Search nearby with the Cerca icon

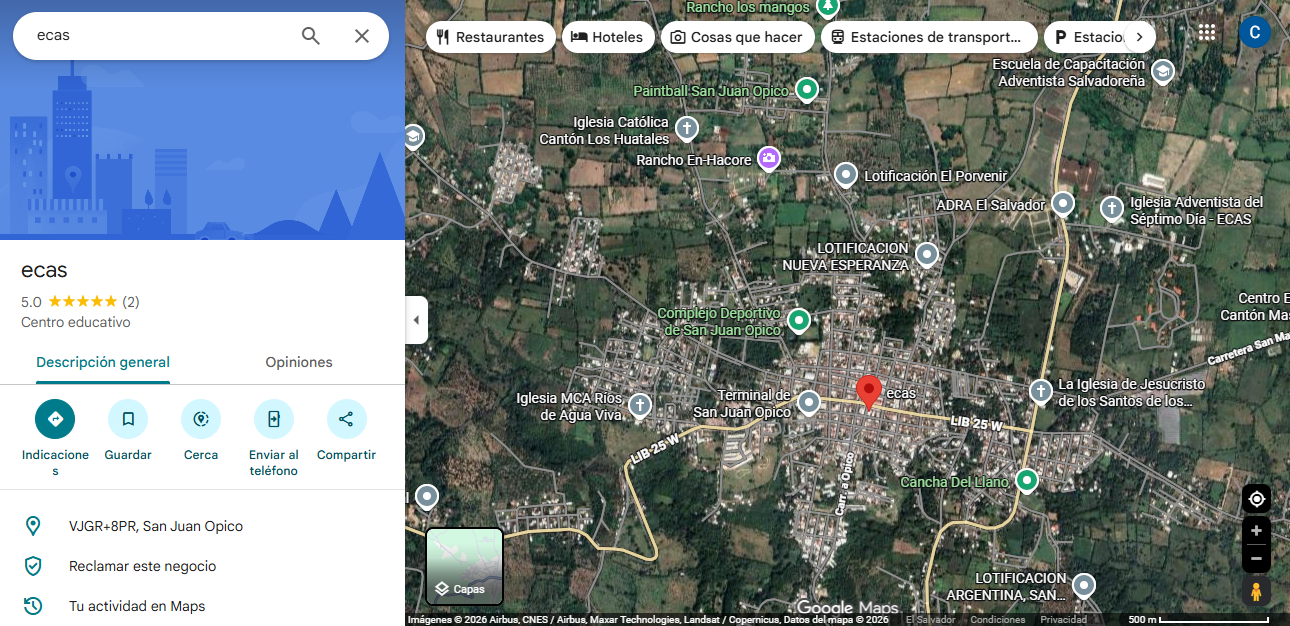coord(201,419)
